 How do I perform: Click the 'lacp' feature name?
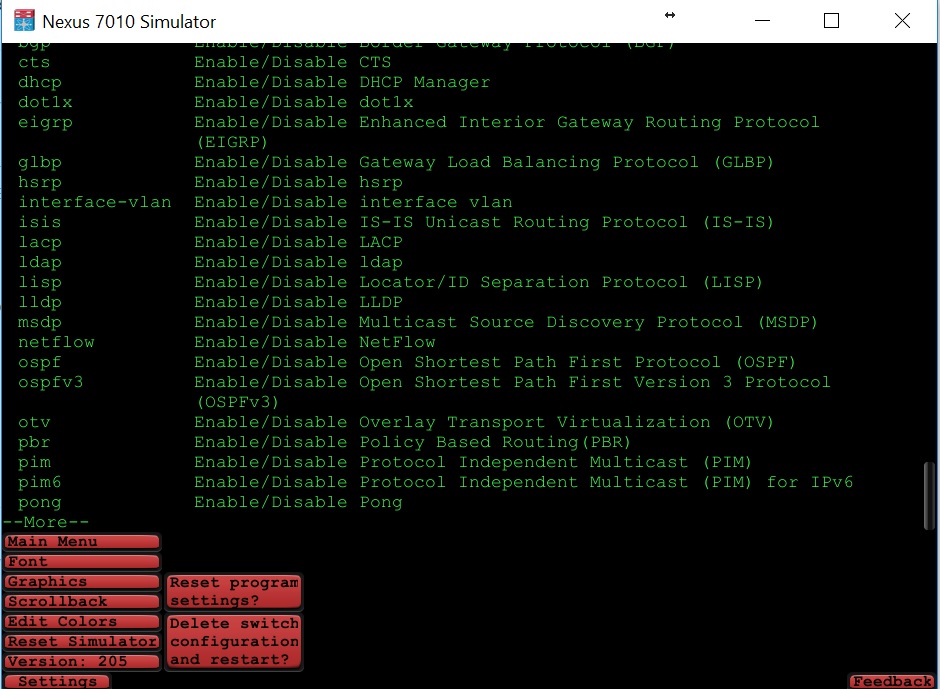click(x=40, y=242)
